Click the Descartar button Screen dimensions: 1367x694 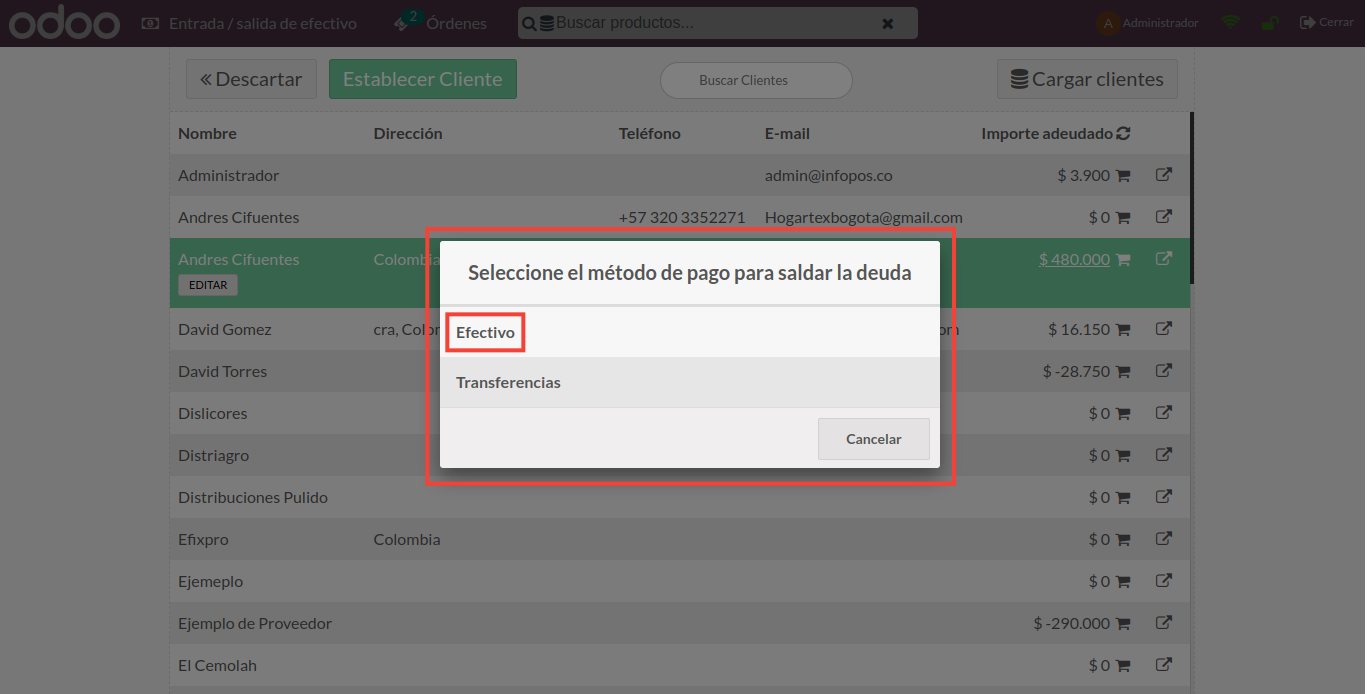(251, 79)
